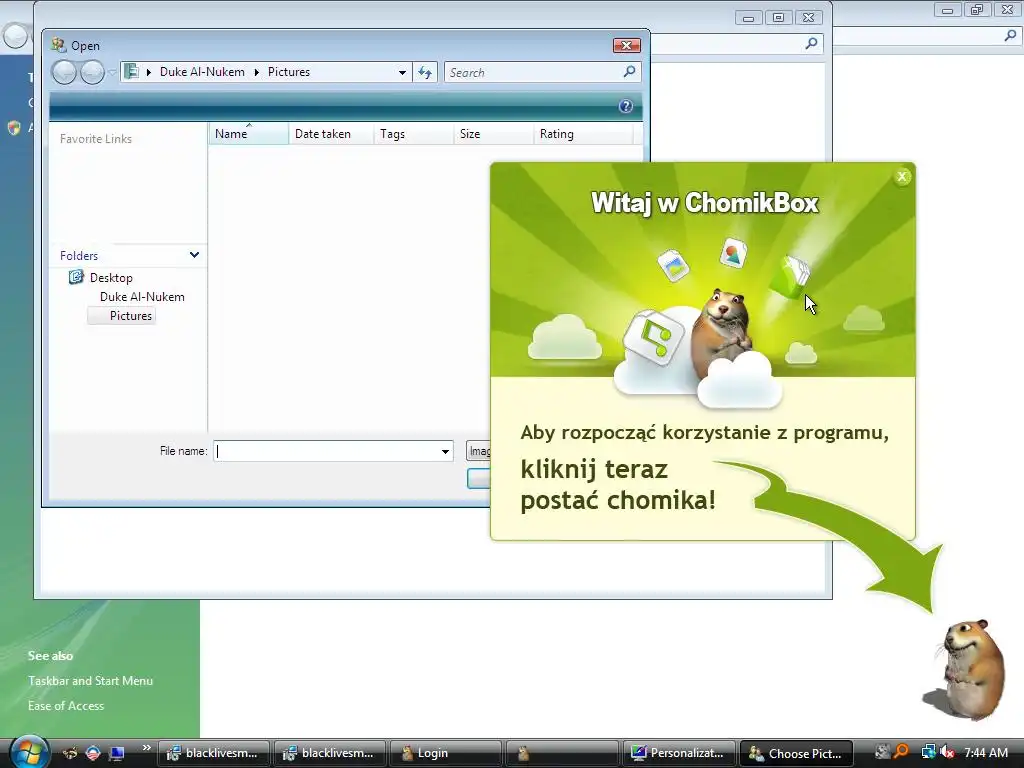1024x768 pixels.
Task: Switch to the first blacklivesm... taskbar button
Action: point(214,753)
